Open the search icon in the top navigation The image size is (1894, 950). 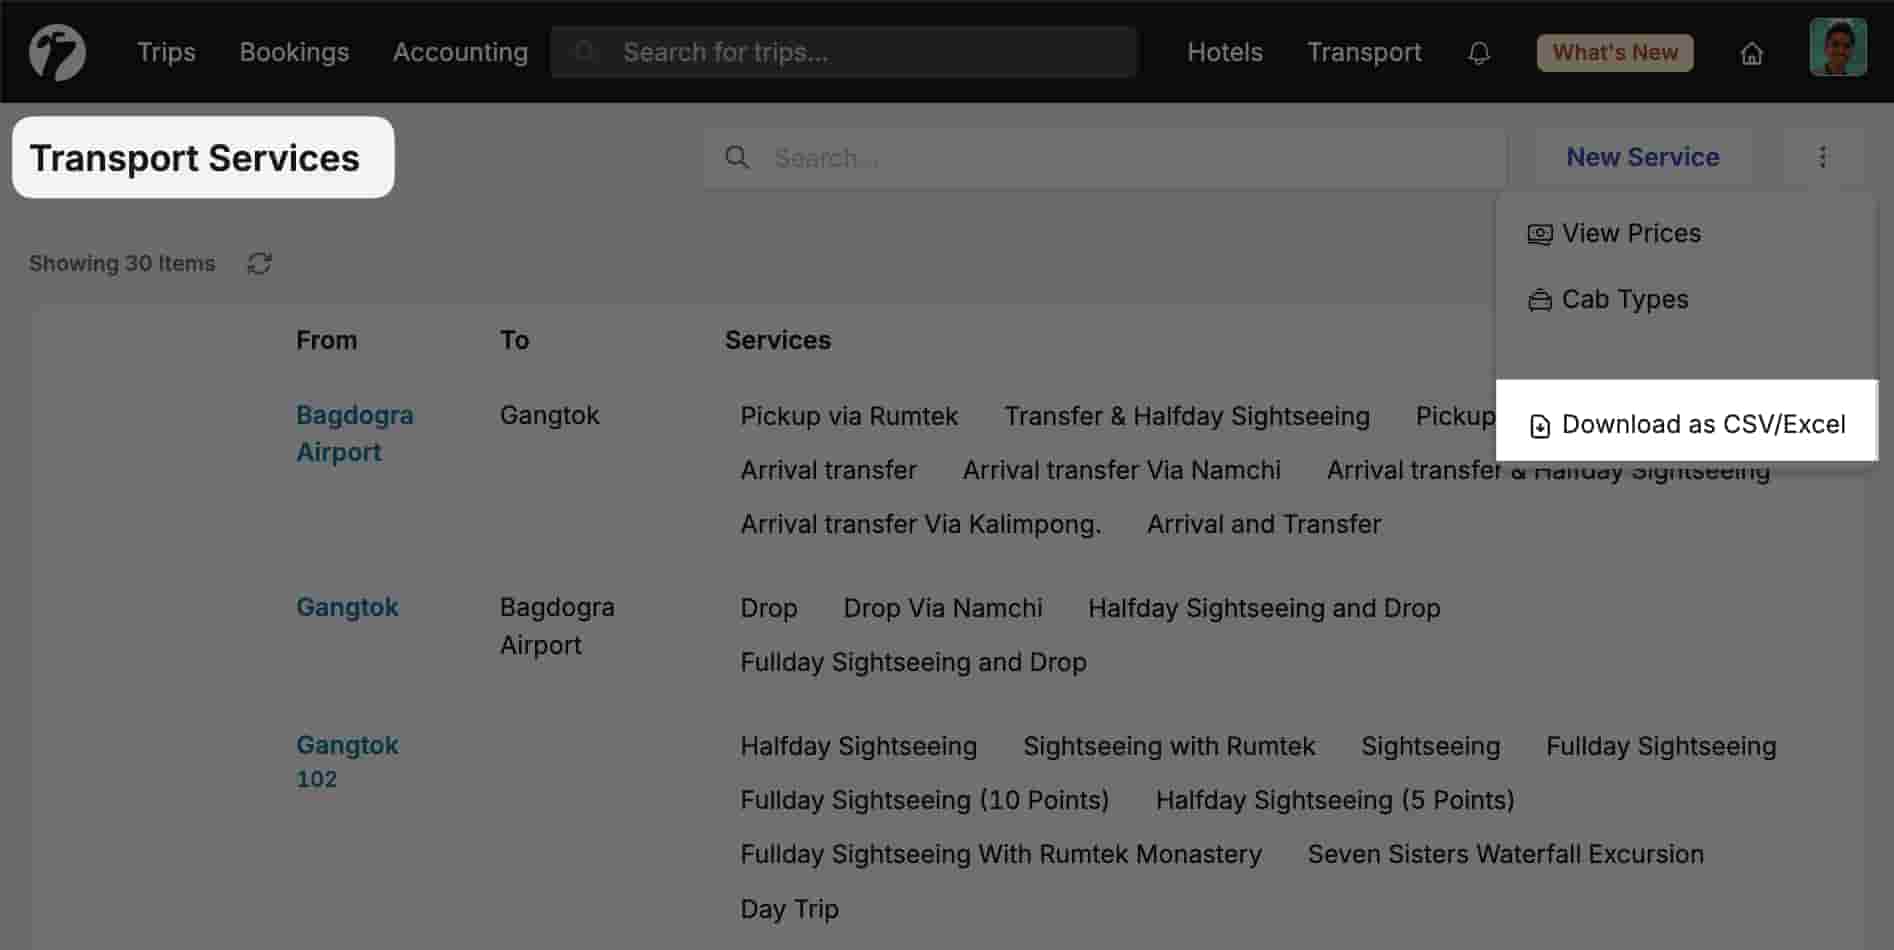(x=586, y=52)
